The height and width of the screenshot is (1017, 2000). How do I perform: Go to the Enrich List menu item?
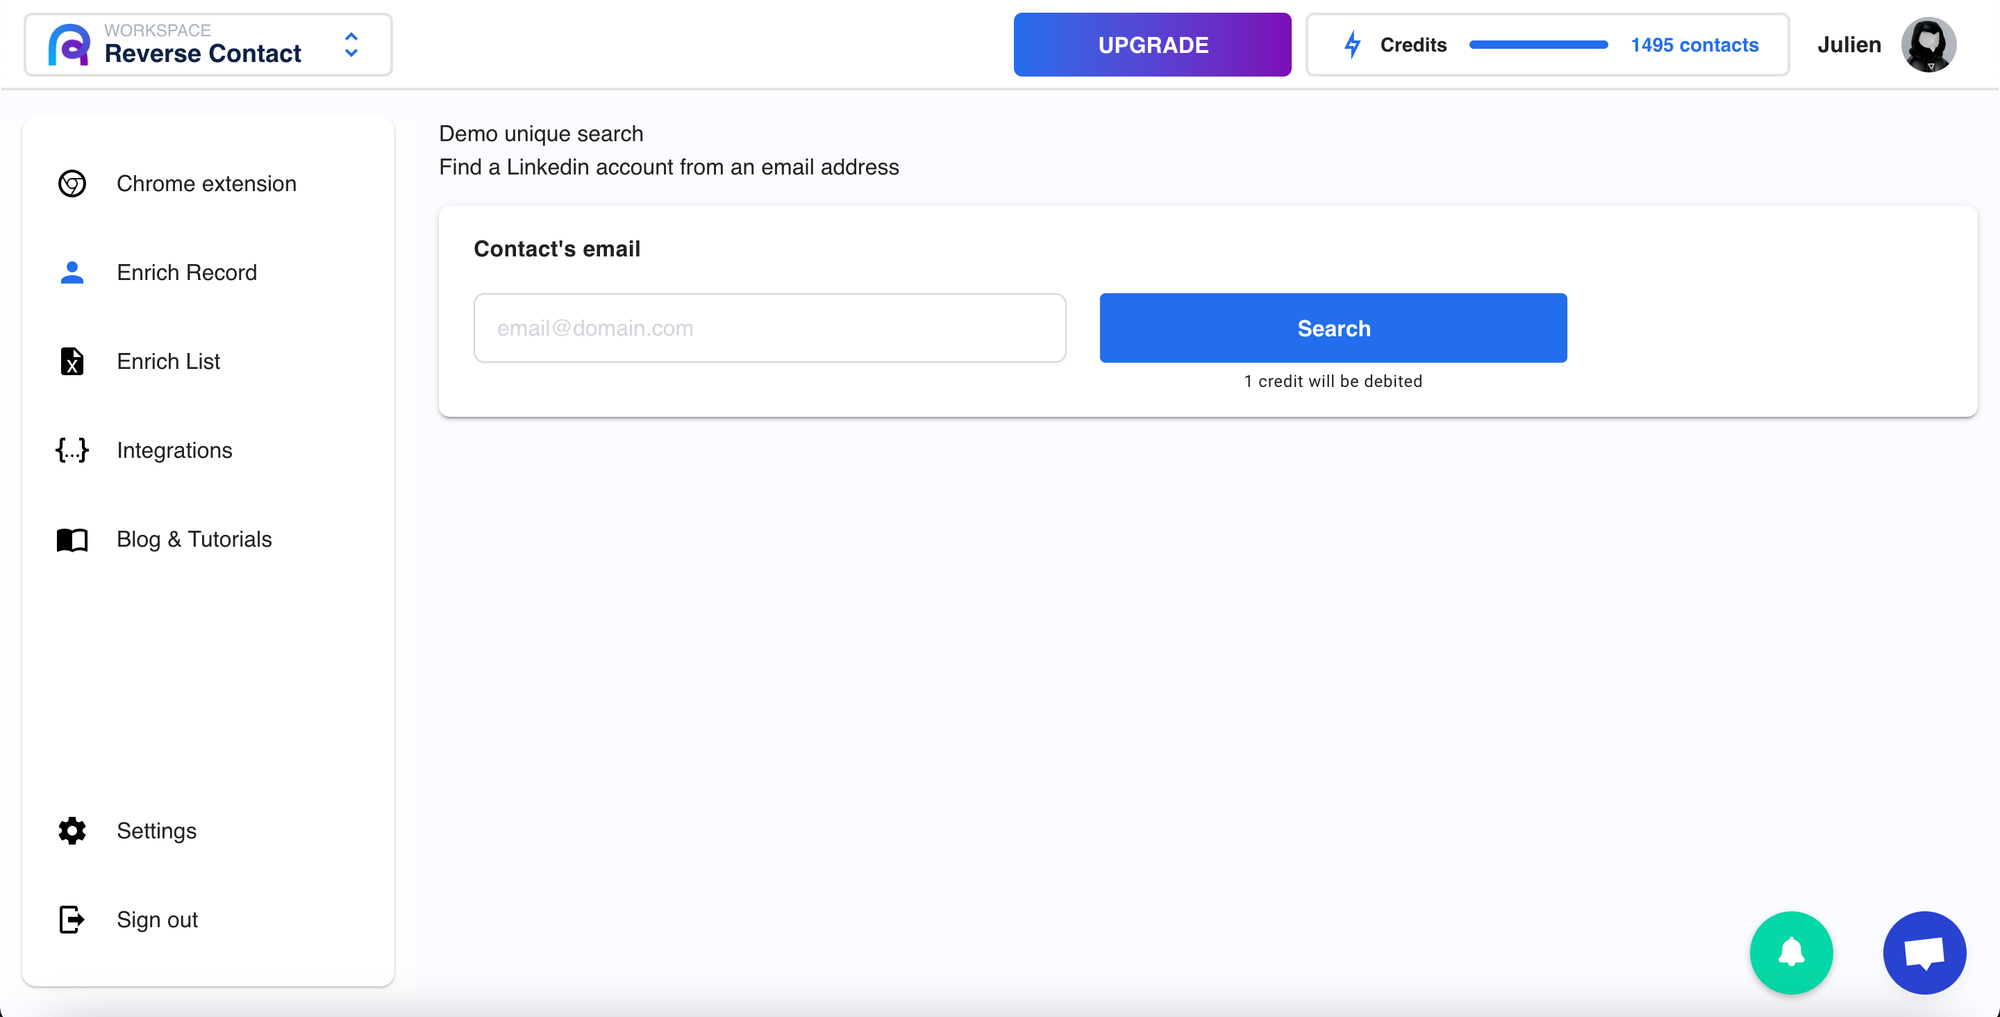point(168,361)
